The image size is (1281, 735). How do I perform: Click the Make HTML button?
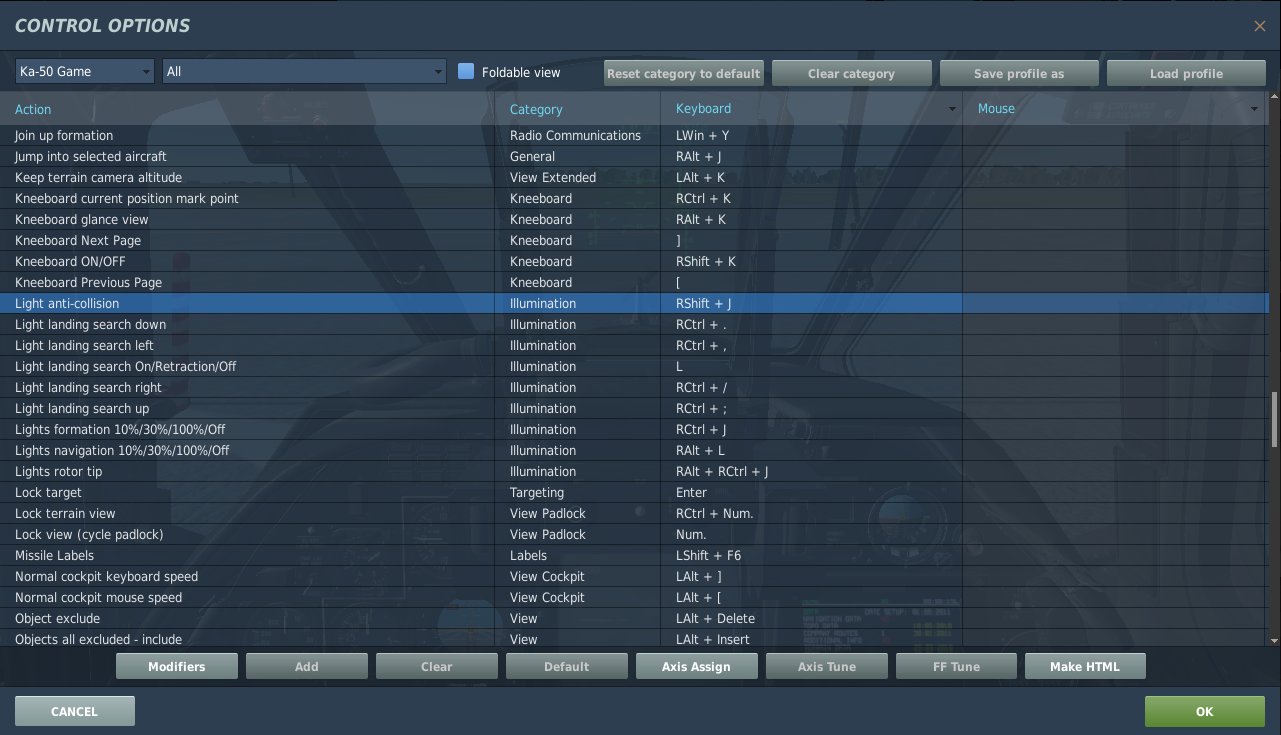click(x=1085, y=666)
